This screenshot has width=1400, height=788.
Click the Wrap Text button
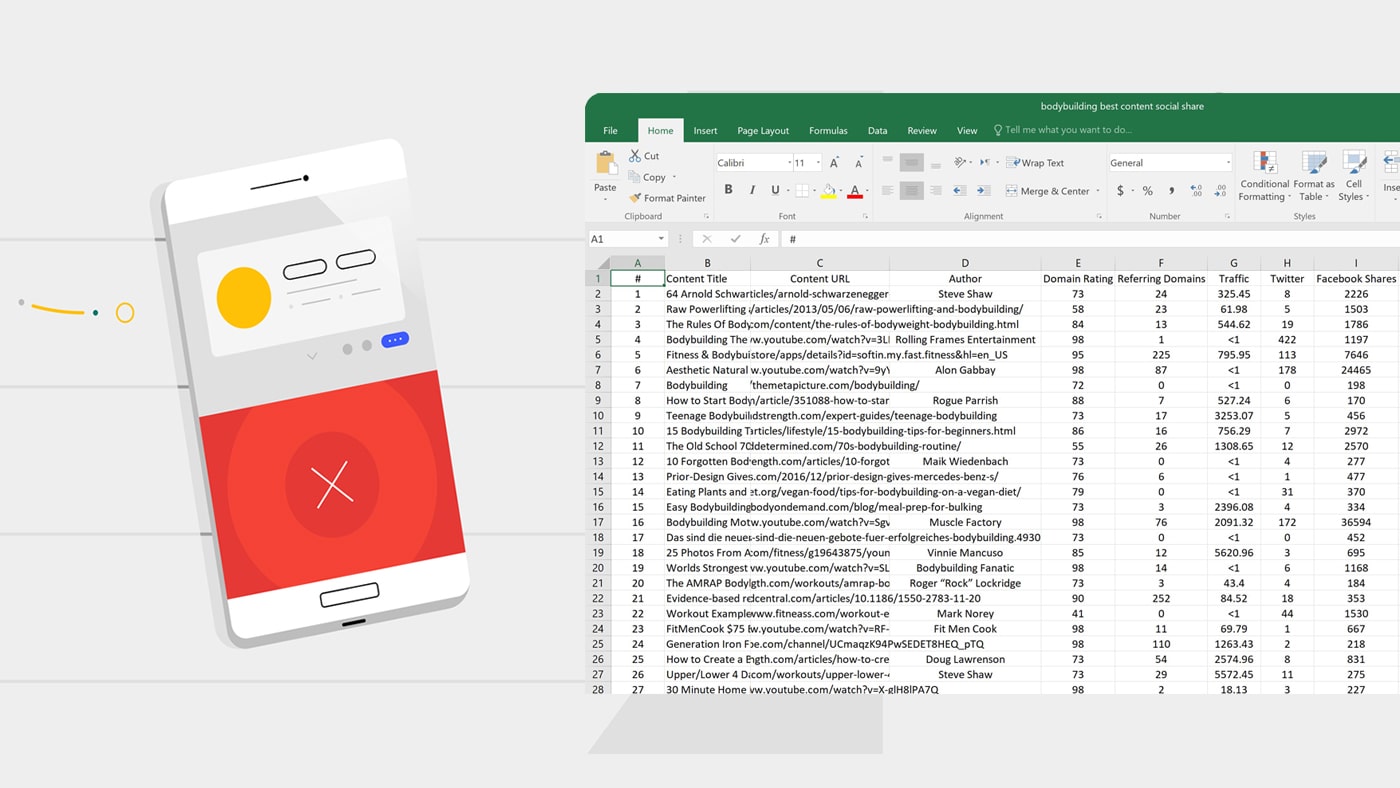[1035, 163]
